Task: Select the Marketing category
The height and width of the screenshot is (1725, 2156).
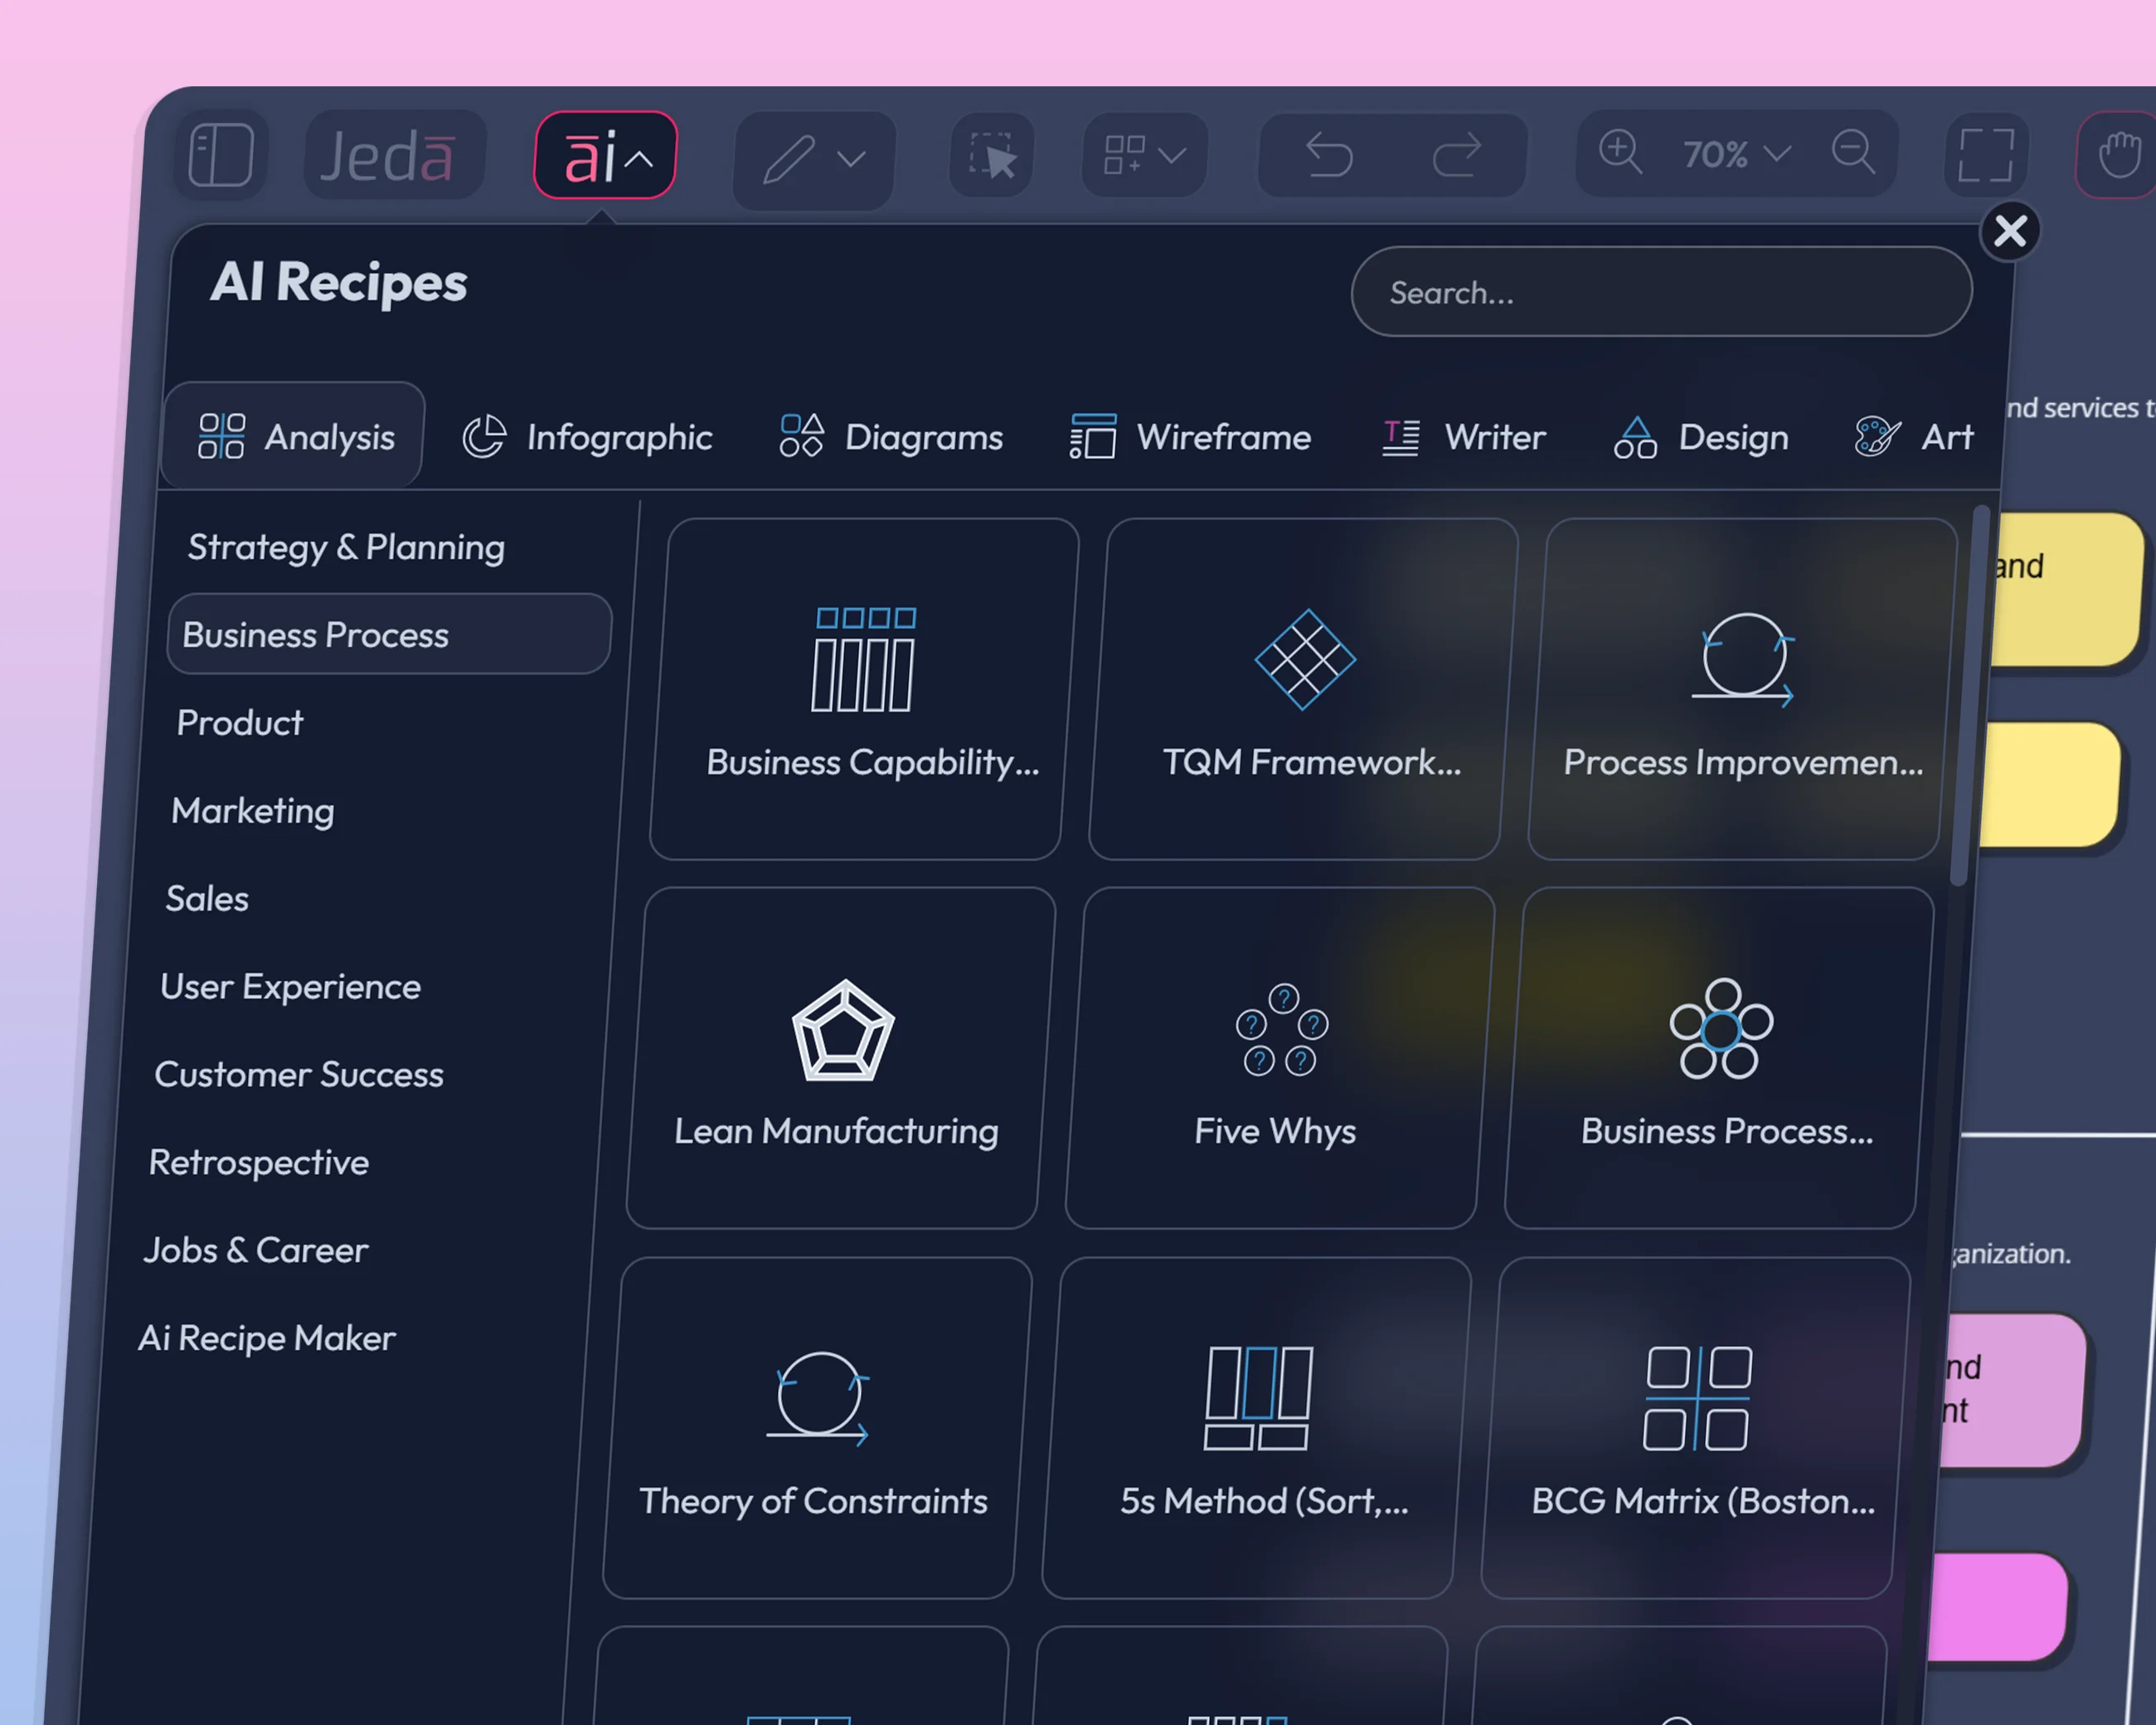Action: tap(252, 811)
